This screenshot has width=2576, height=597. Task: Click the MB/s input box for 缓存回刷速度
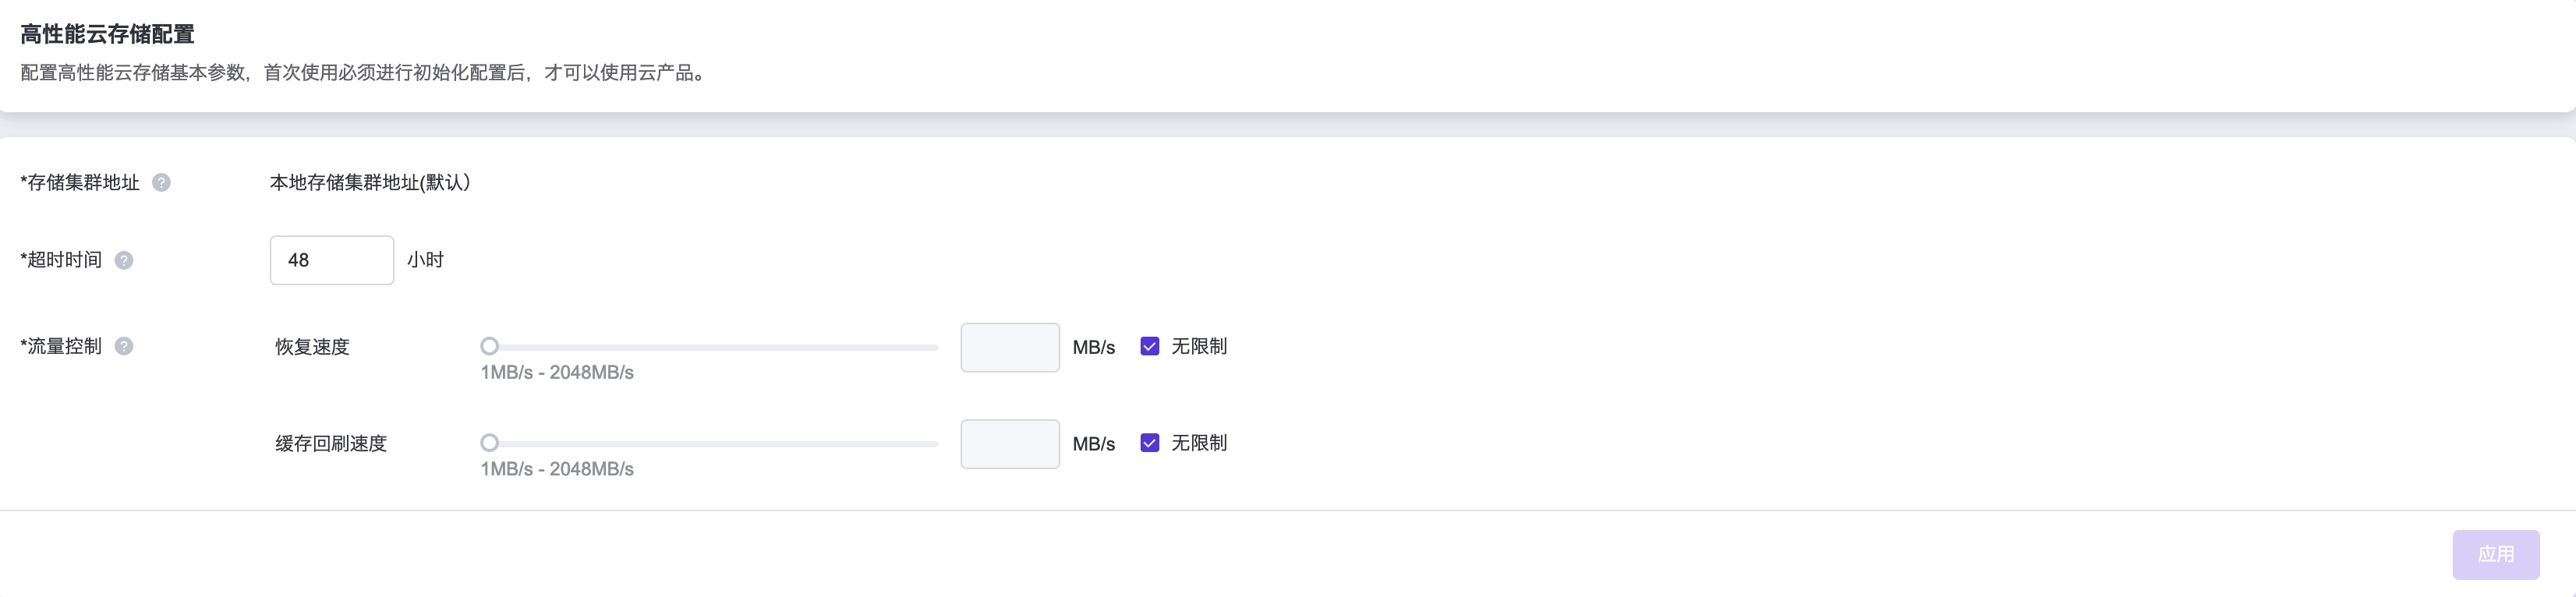click(1009, 443)
